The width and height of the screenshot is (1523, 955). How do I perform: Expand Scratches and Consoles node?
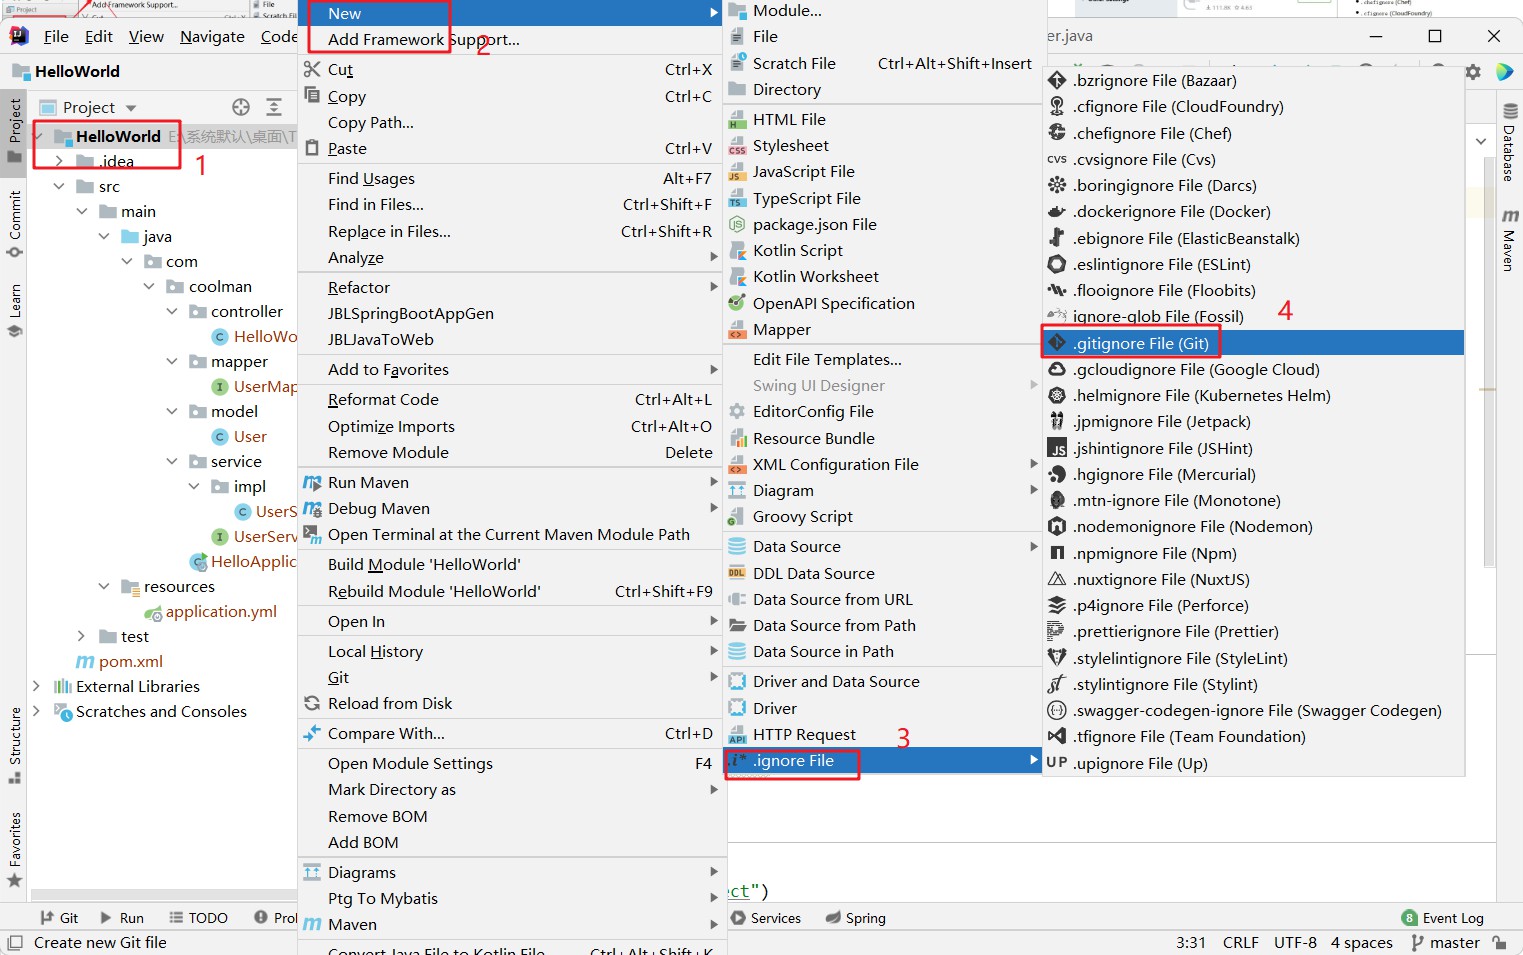click(x=37, y=711)
